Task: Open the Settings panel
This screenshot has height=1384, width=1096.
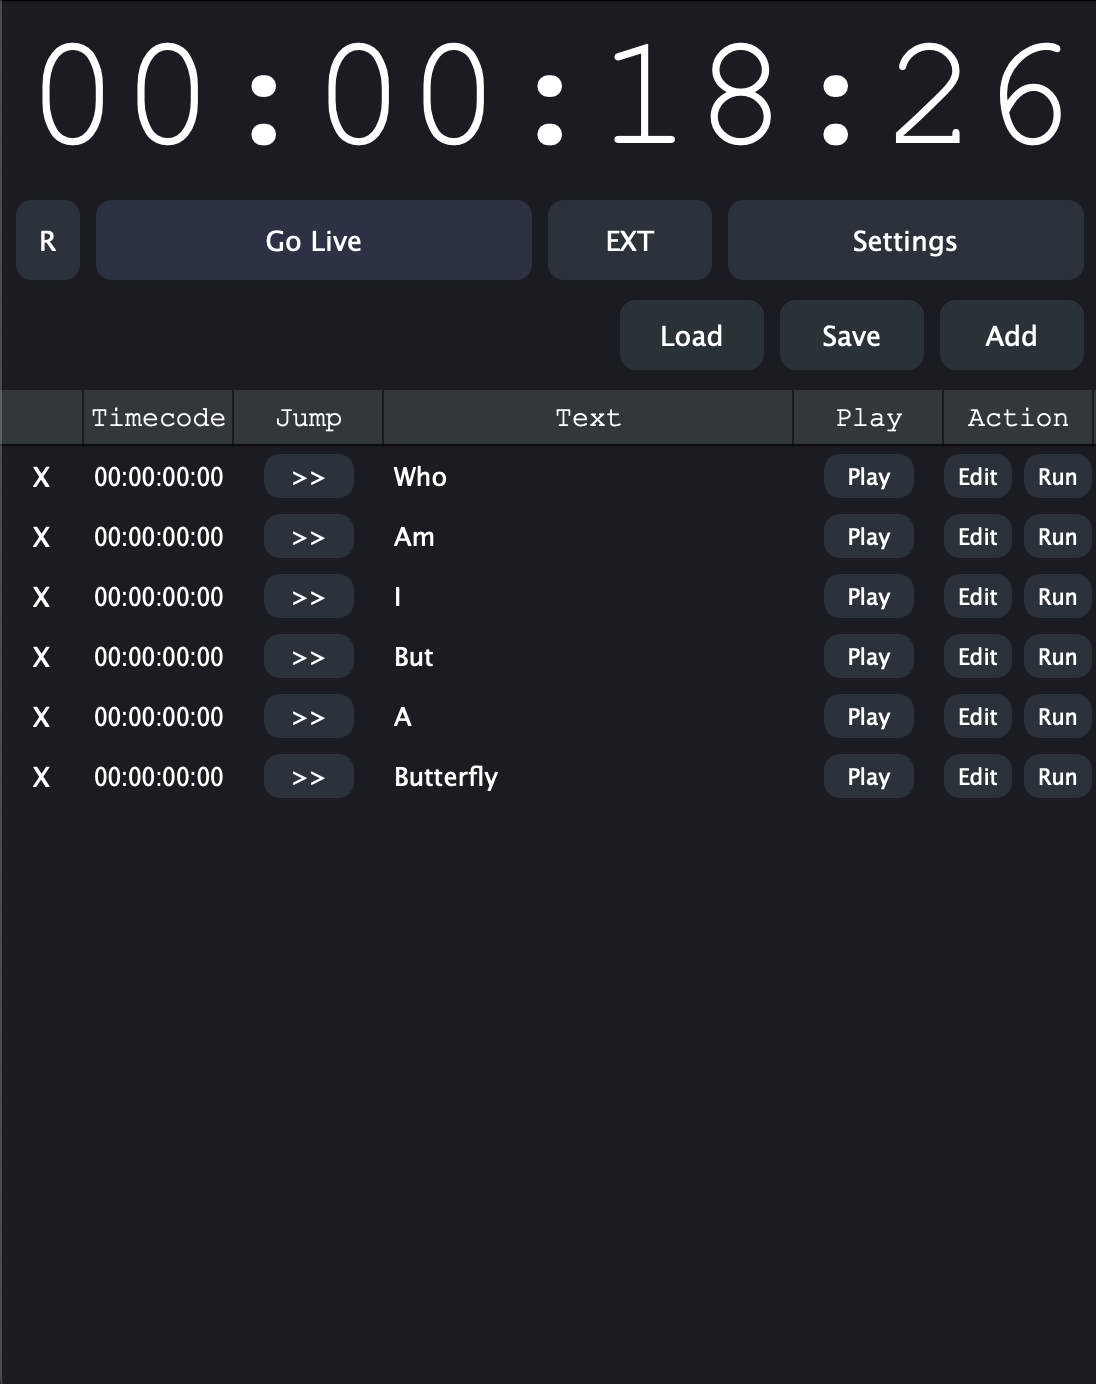Action: point(904,240)
